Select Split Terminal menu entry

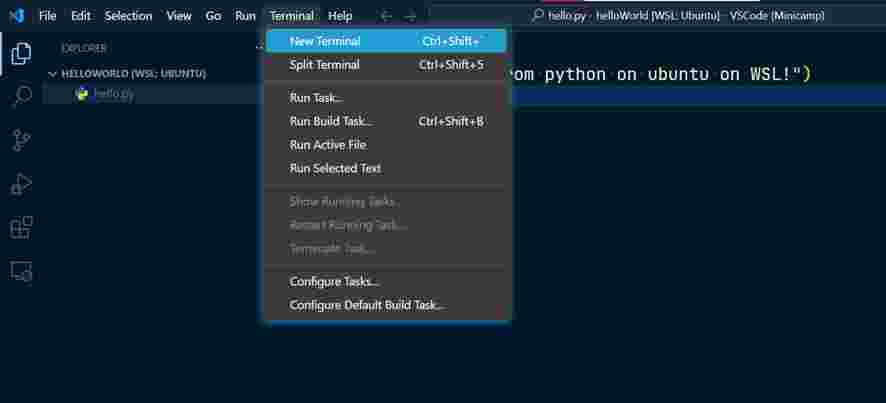click(x=325, y=65)
